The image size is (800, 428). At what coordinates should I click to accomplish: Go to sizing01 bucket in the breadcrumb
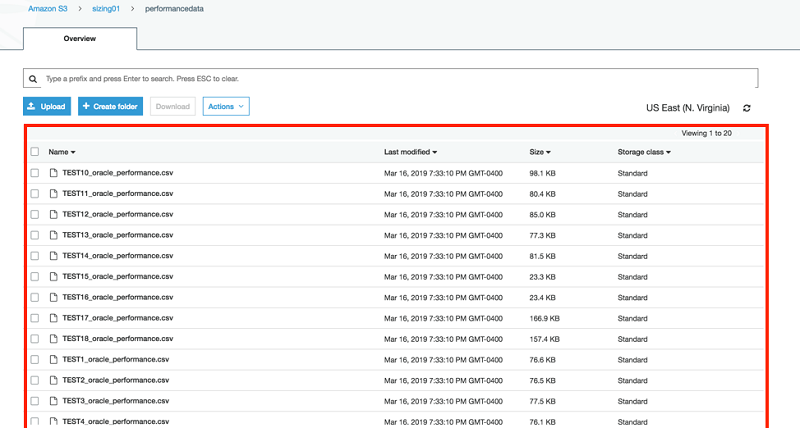[x=108, y=8]
